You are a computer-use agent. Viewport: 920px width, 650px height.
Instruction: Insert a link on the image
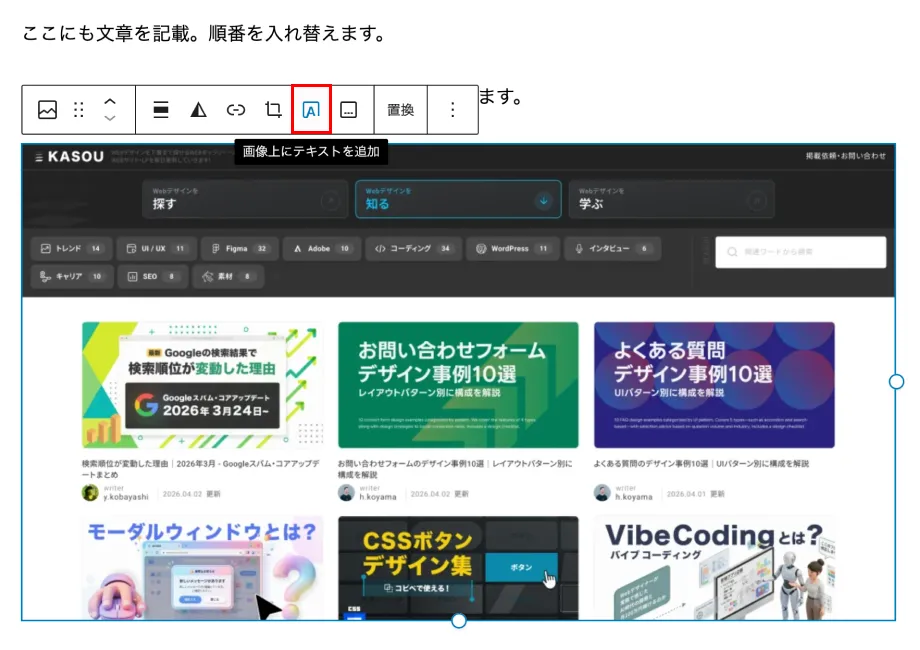(236, 110)
